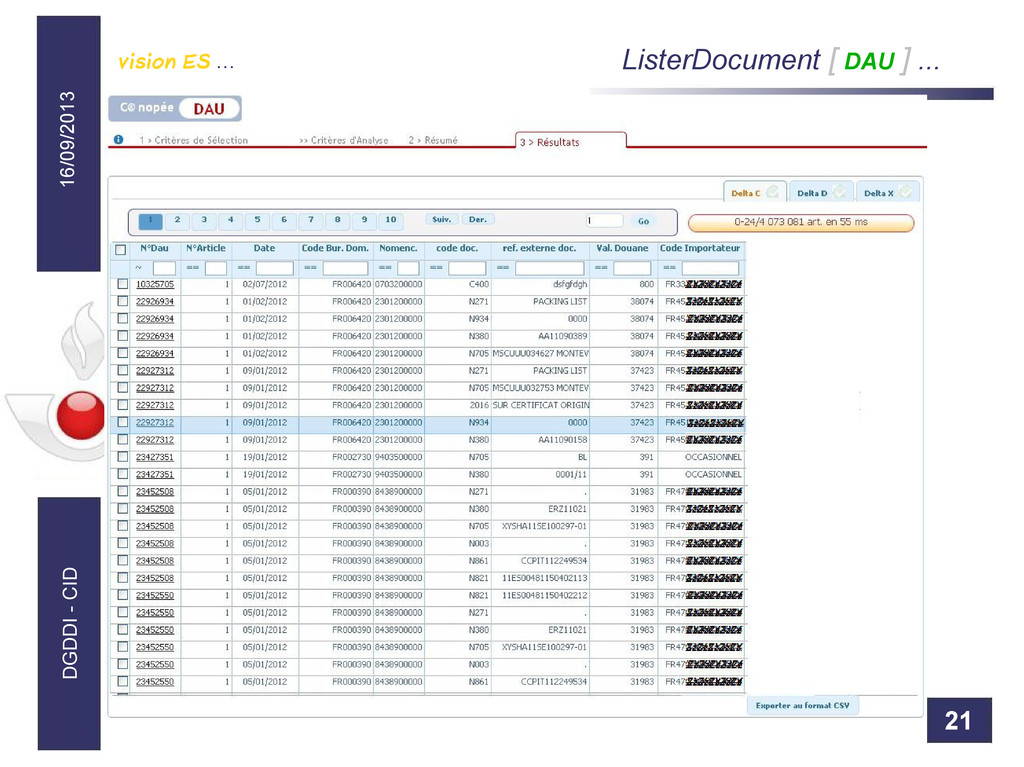The width and height of the screenshot is (1024, 767).
Task: Click the C@nopée DAU logo badge
Action: pyautogui.click(x=175, y=108)
